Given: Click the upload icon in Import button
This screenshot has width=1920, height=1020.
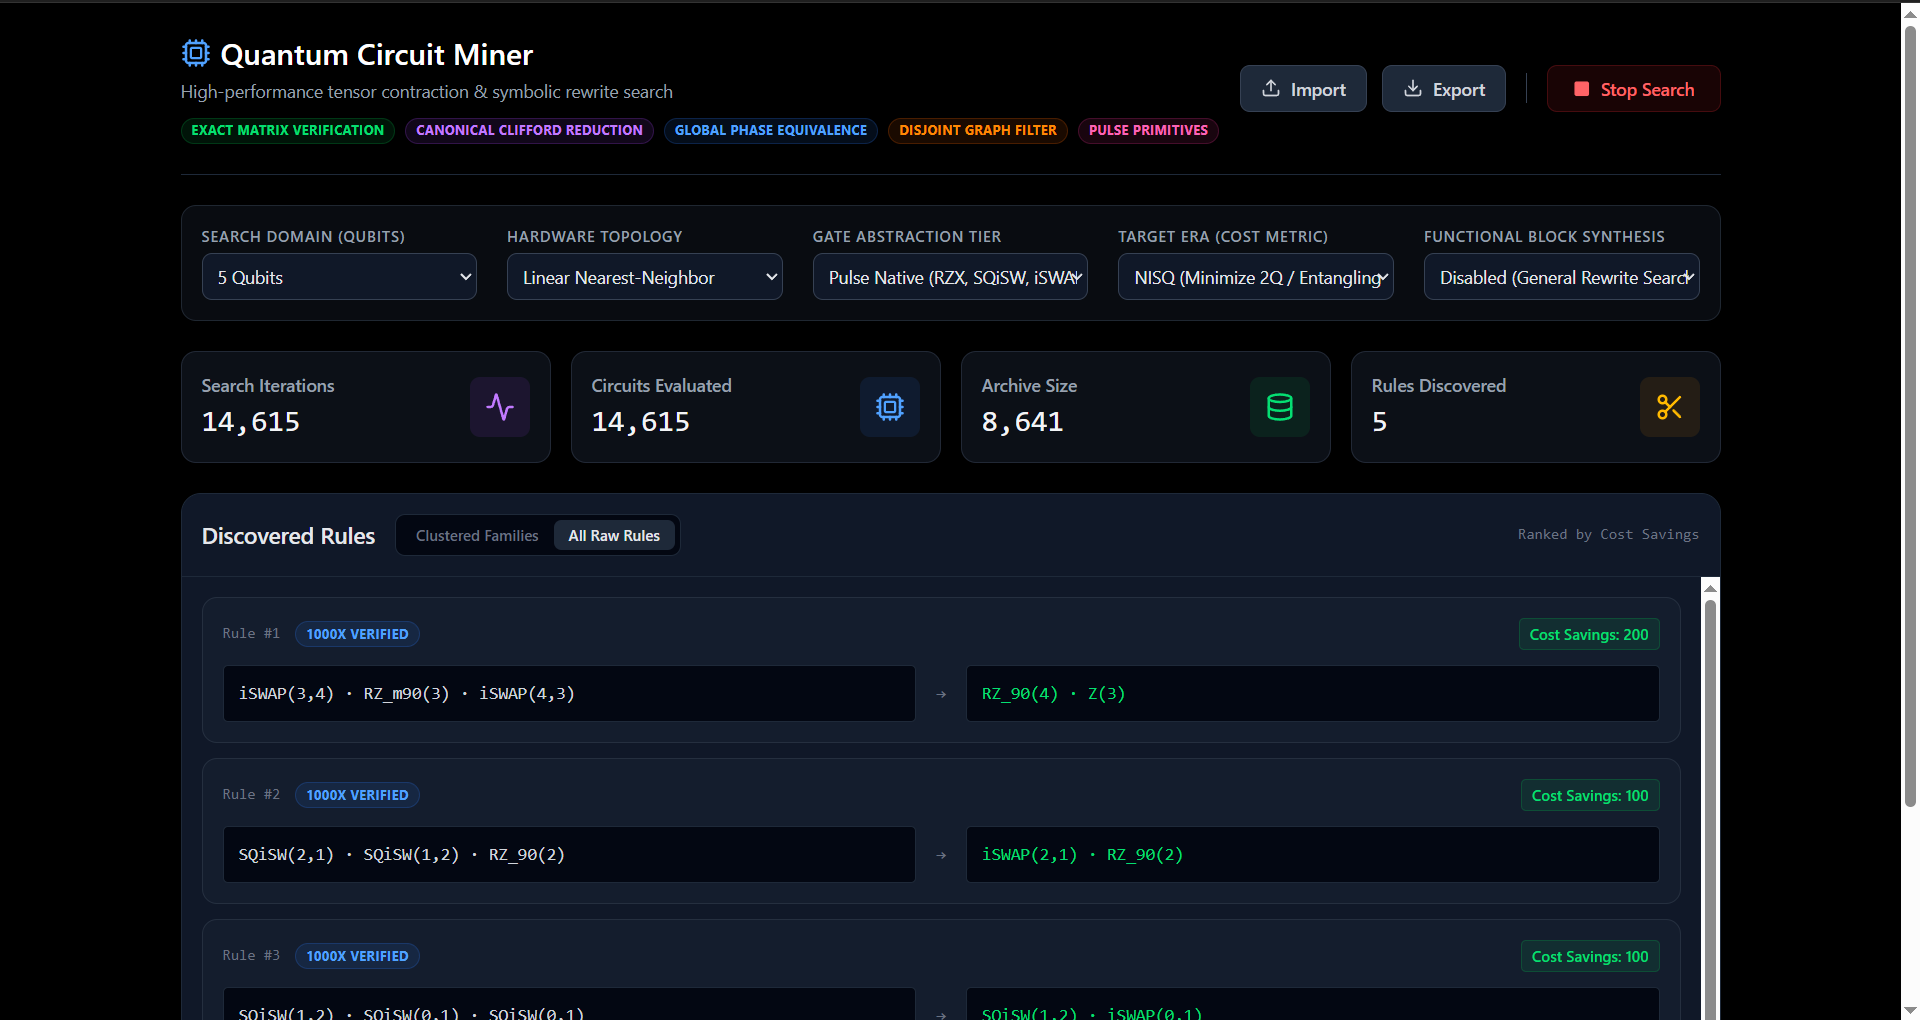Looking at the screenshot, I should click(1271, 88).
